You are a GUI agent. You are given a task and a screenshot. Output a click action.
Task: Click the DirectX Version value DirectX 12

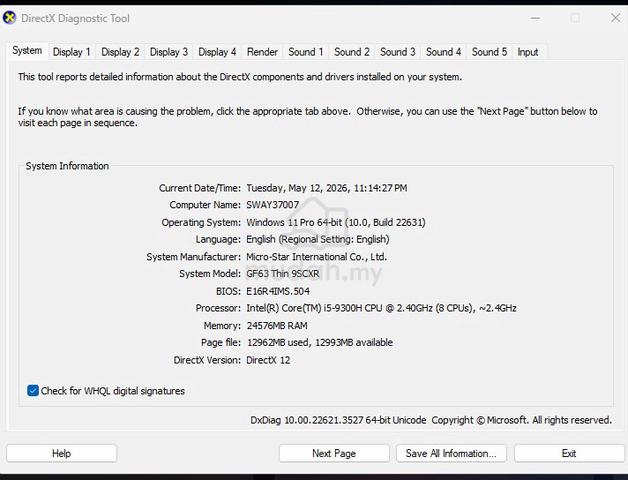pyautogui.click(x=268, y=360)
